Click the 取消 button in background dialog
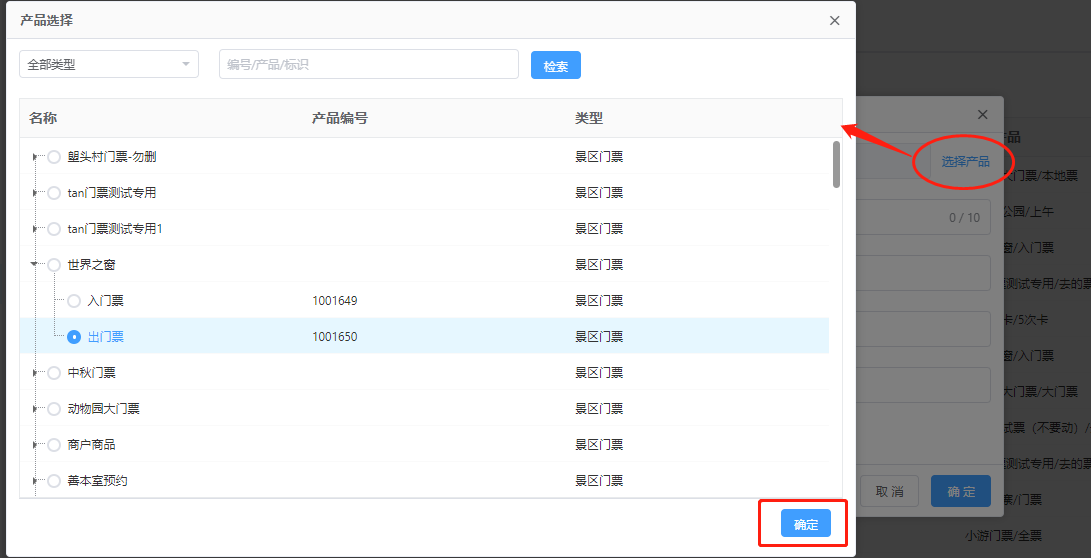Image resolution: width=1091 pixels, height=558 pixels. [x=889, y=492]
